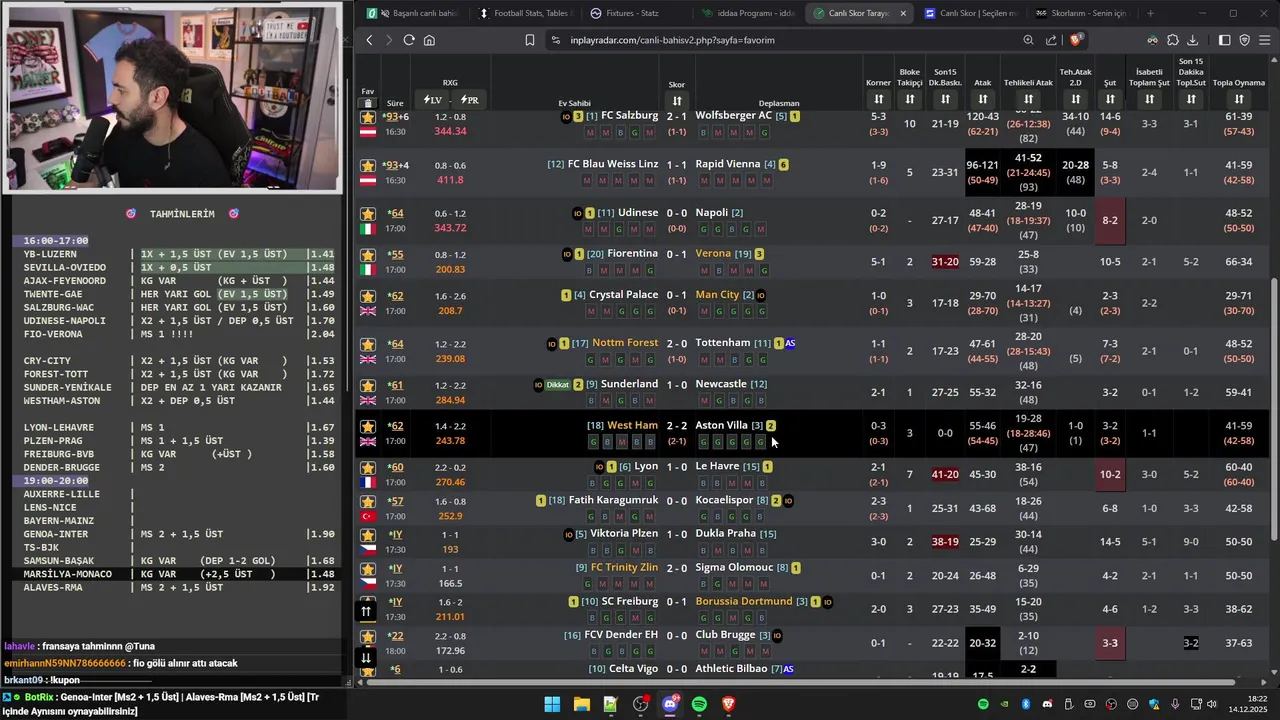Click the minute *64 link for Udinese

pos(396,213)
